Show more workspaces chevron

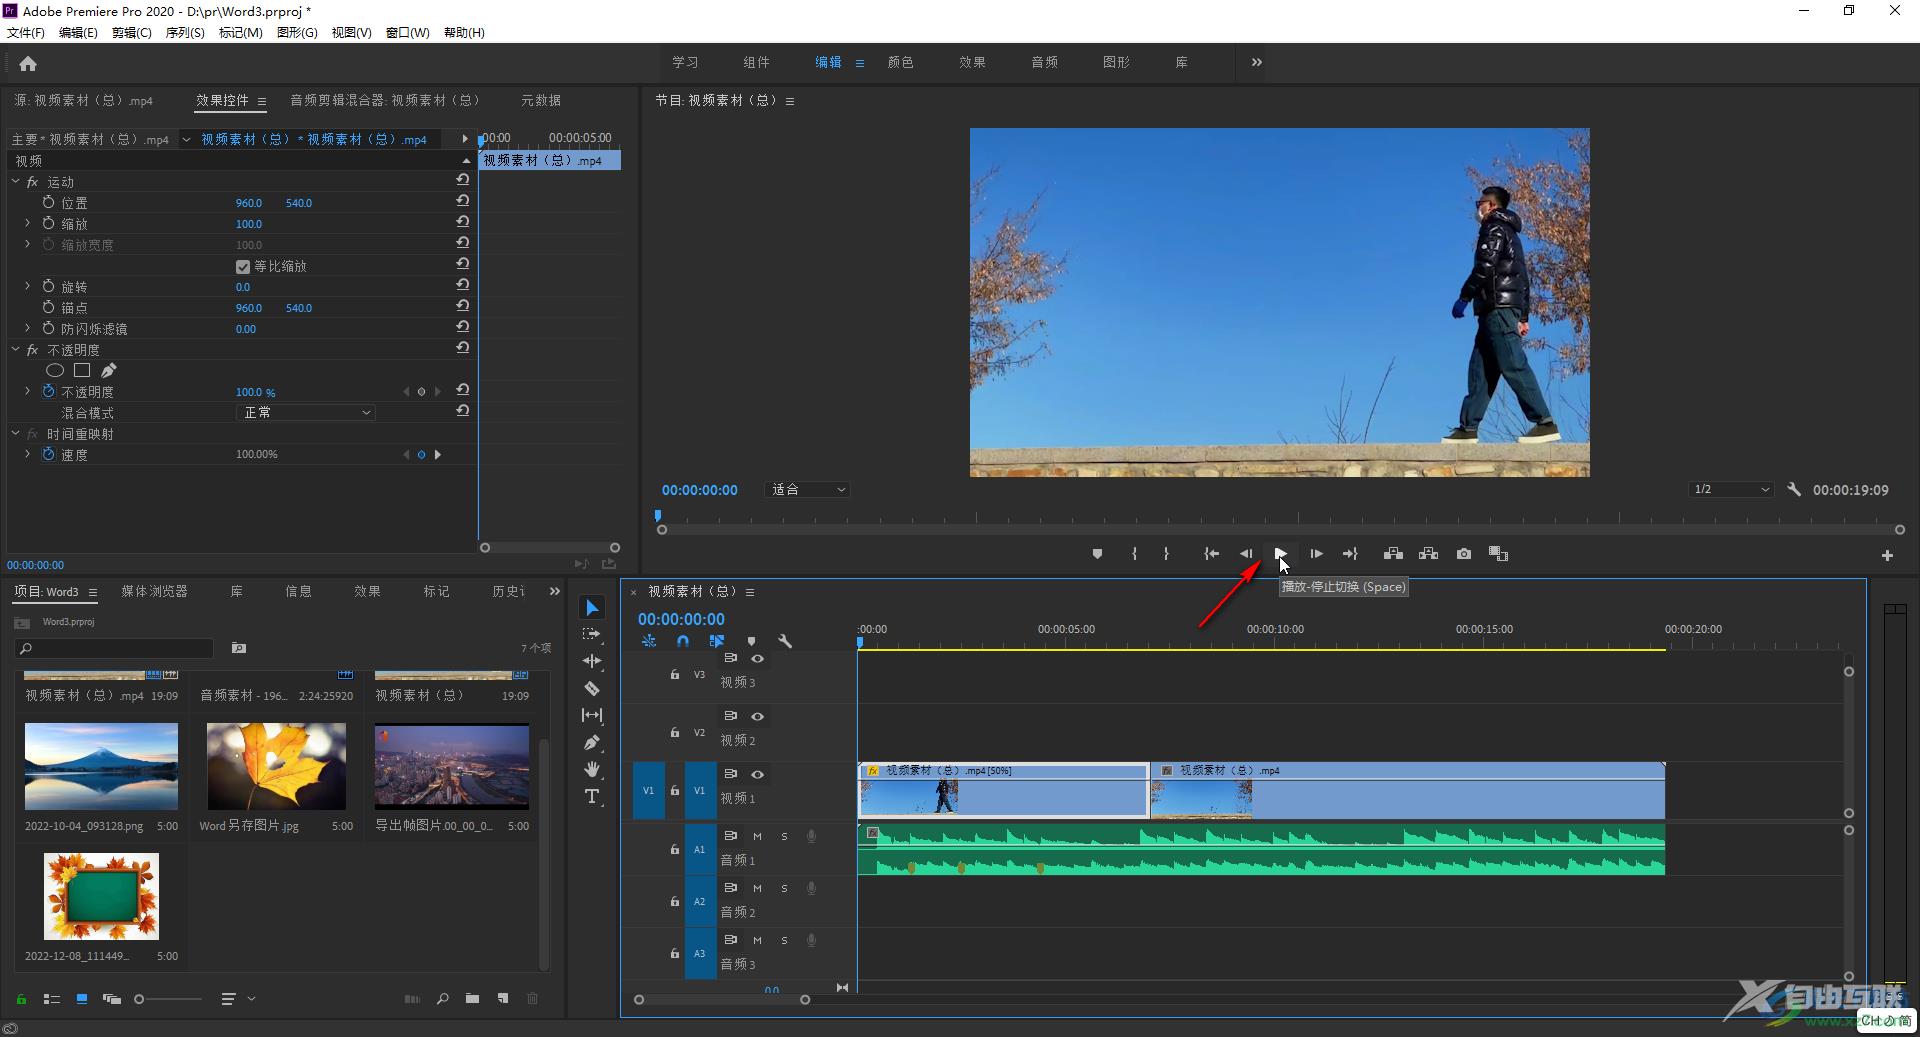[1256, 62]
